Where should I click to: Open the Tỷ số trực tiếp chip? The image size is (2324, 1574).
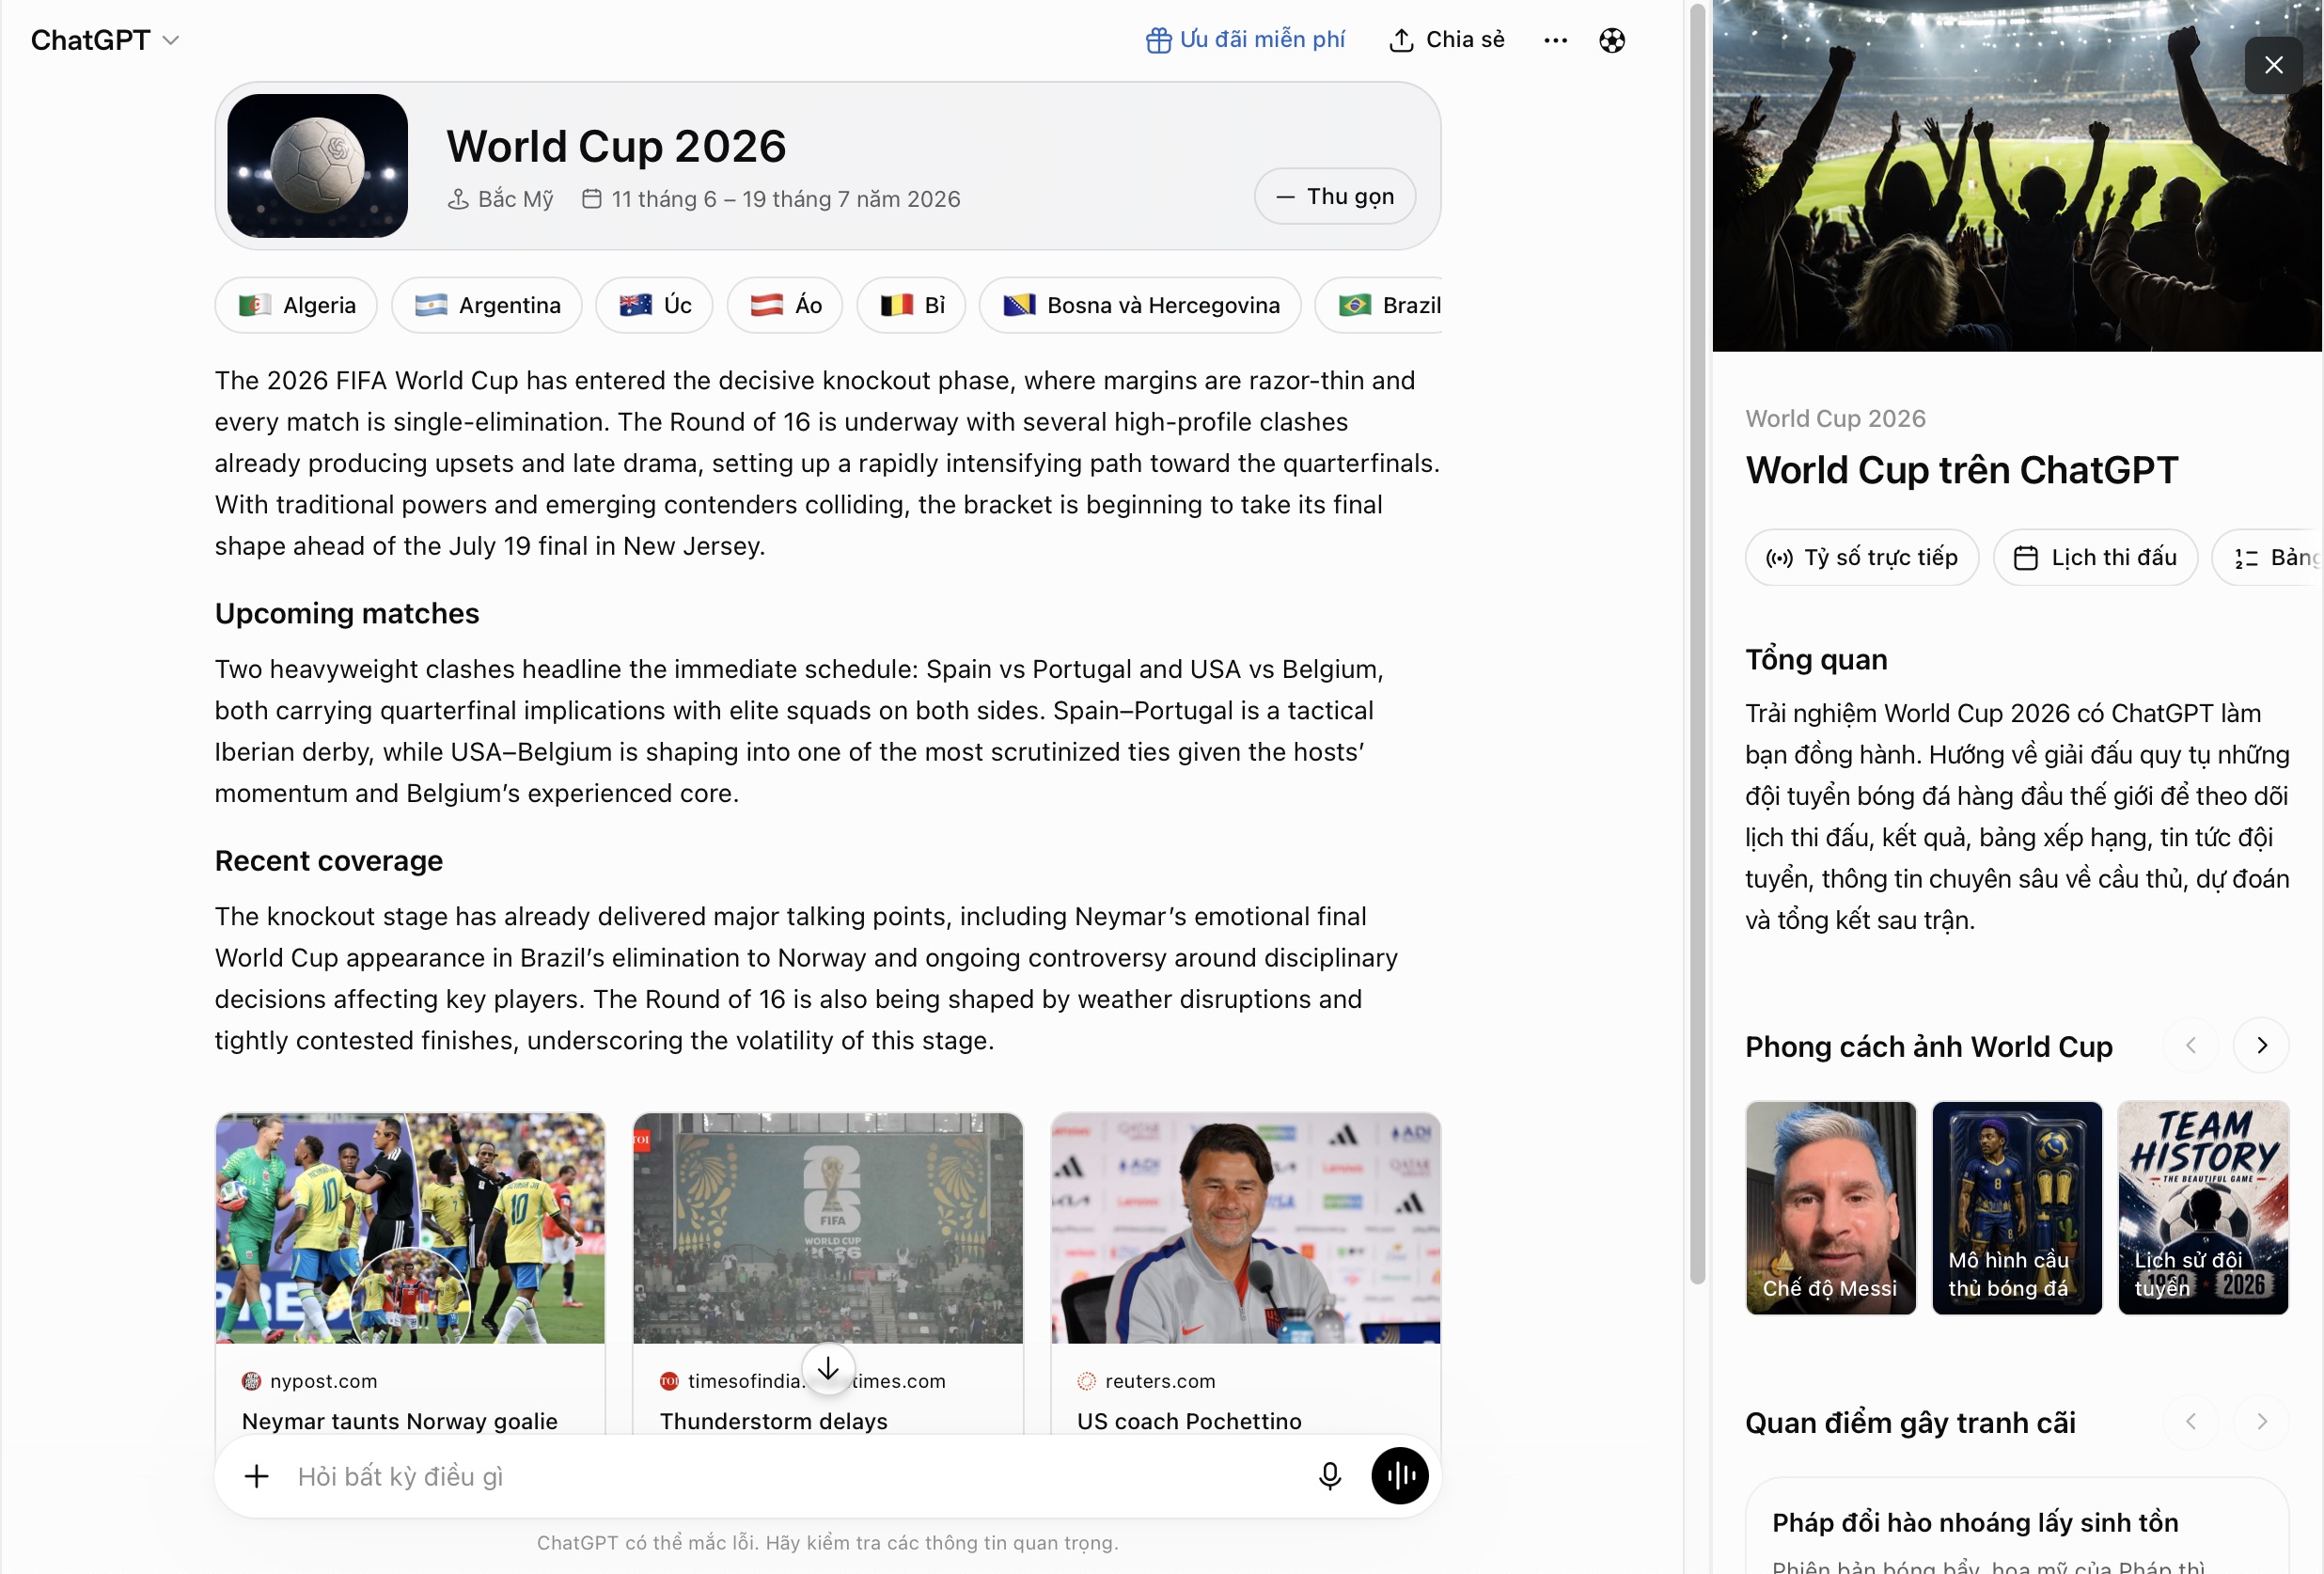pyautogui.click(x=1862, y=557)
